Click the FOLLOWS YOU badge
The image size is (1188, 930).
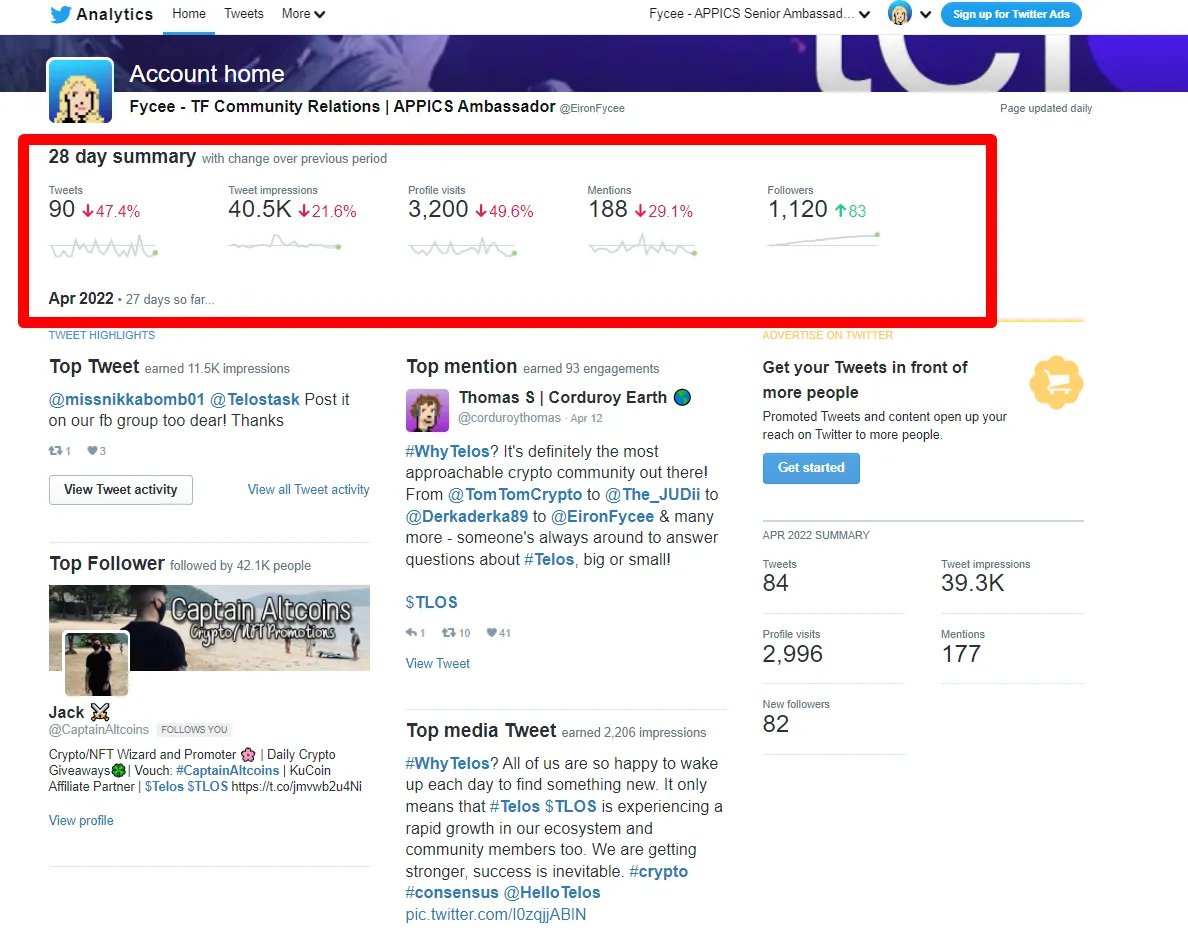click(x=194, y=729)
